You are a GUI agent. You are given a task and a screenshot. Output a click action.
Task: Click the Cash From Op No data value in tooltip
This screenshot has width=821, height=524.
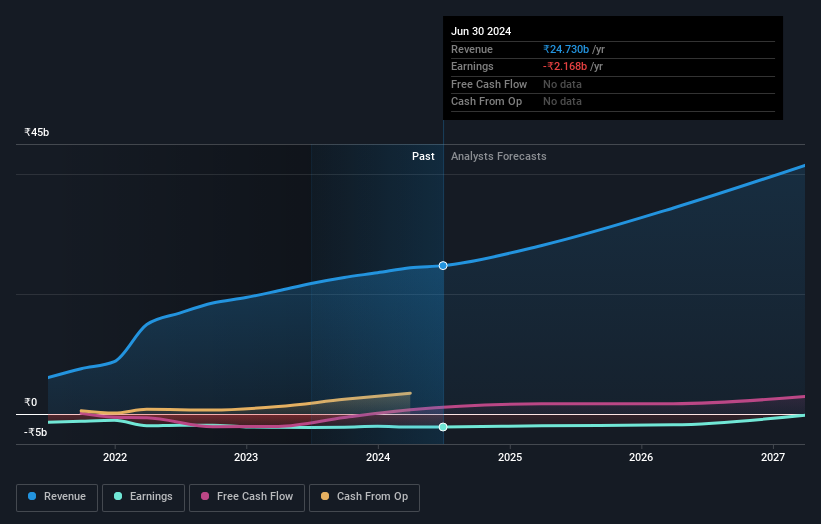coord(562,102)
